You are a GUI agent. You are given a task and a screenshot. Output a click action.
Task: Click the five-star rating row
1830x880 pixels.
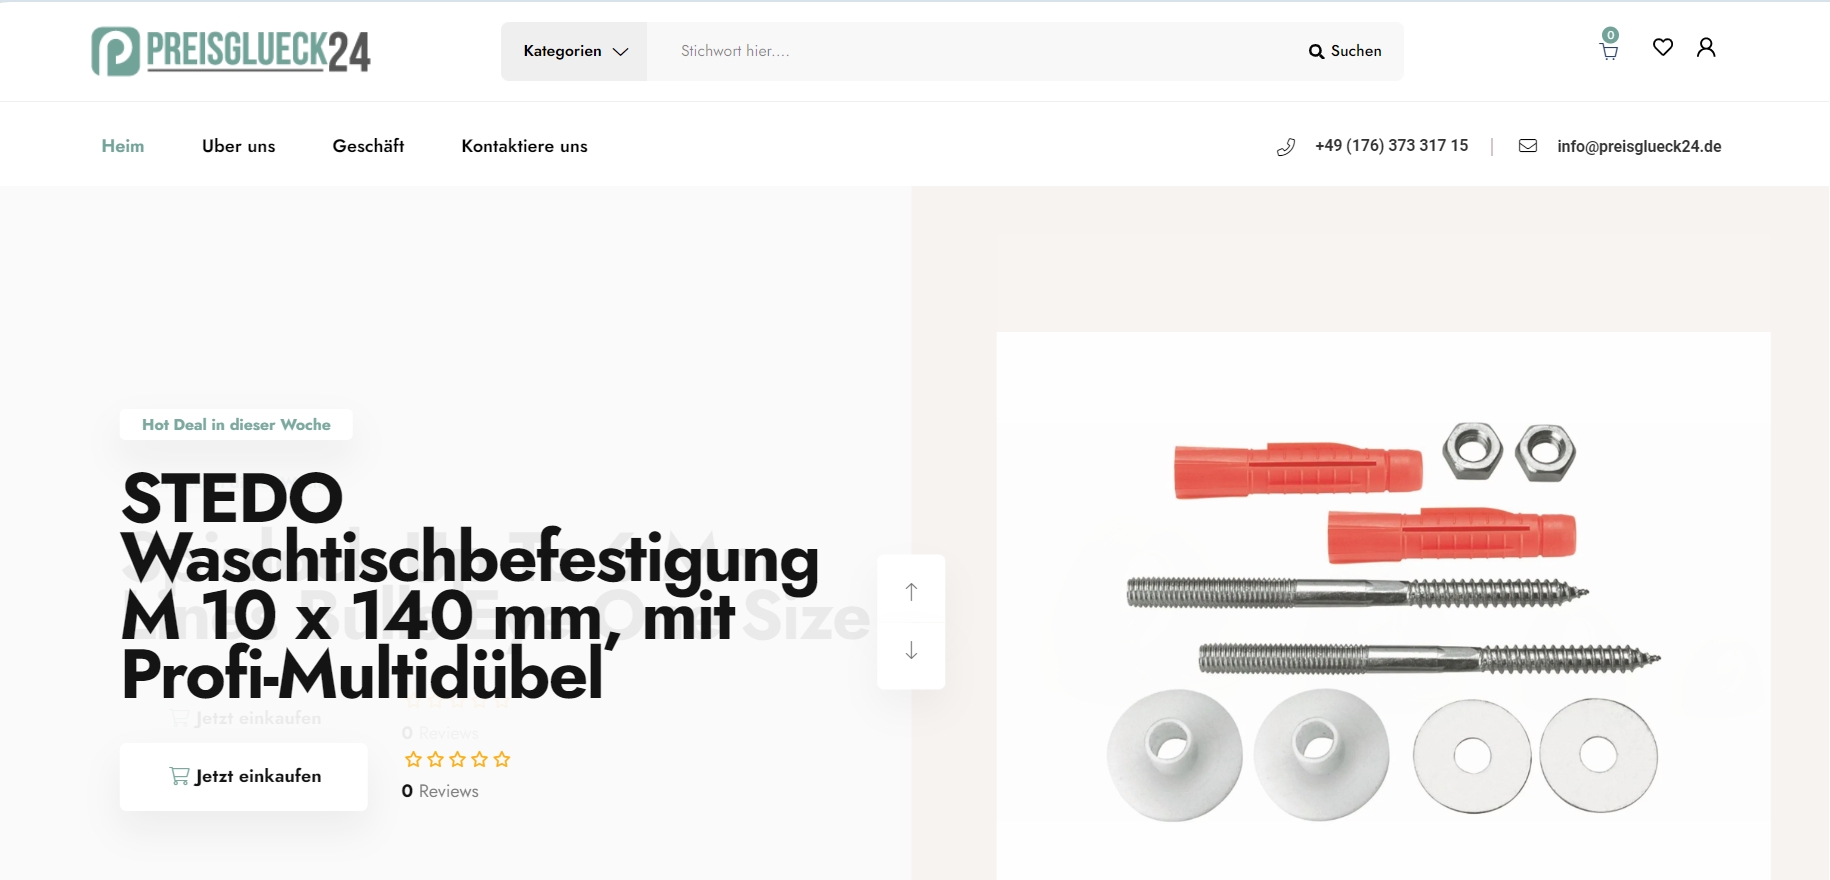pyautogui.click(x=457, y=760)
